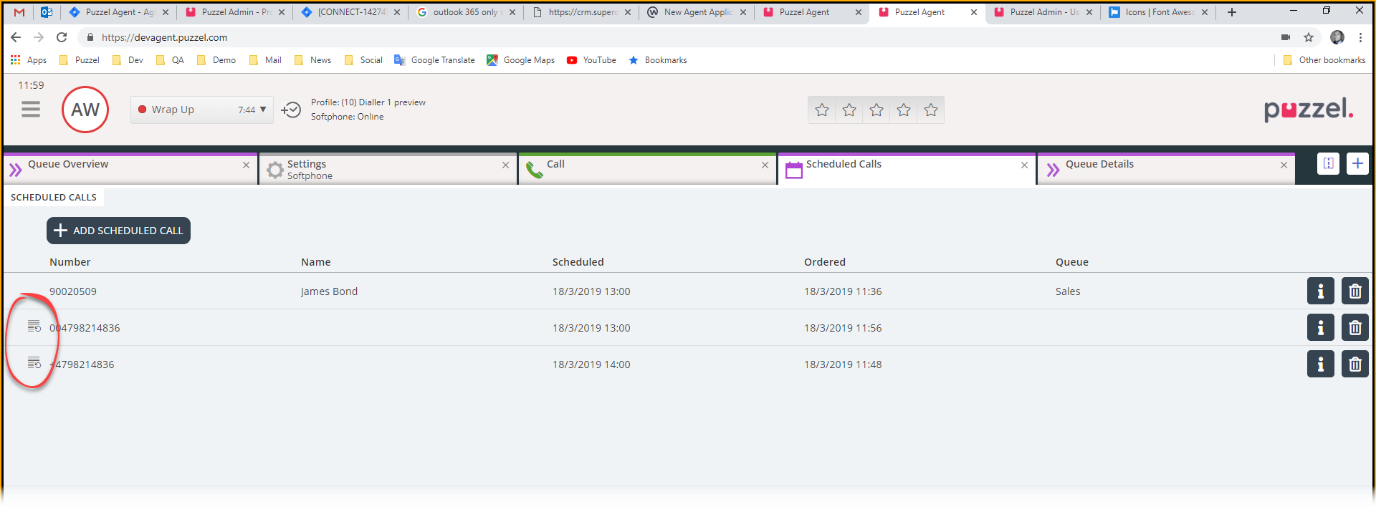Click the add new tab plus icon
1376x507 pixels.
point(1357,164)
